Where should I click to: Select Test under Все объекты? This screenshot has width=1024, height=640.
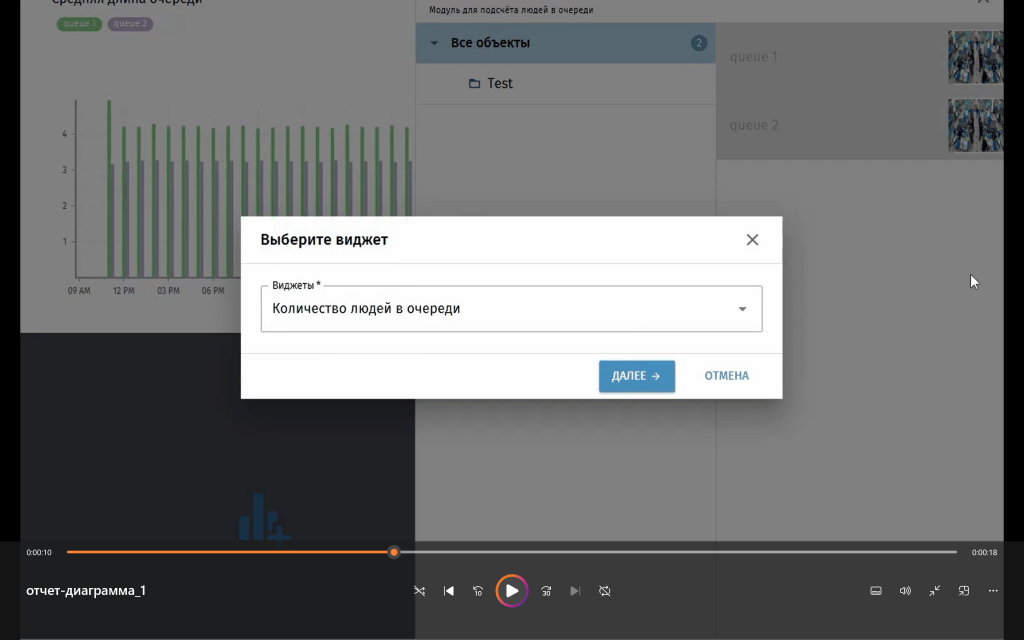[500, 83]
